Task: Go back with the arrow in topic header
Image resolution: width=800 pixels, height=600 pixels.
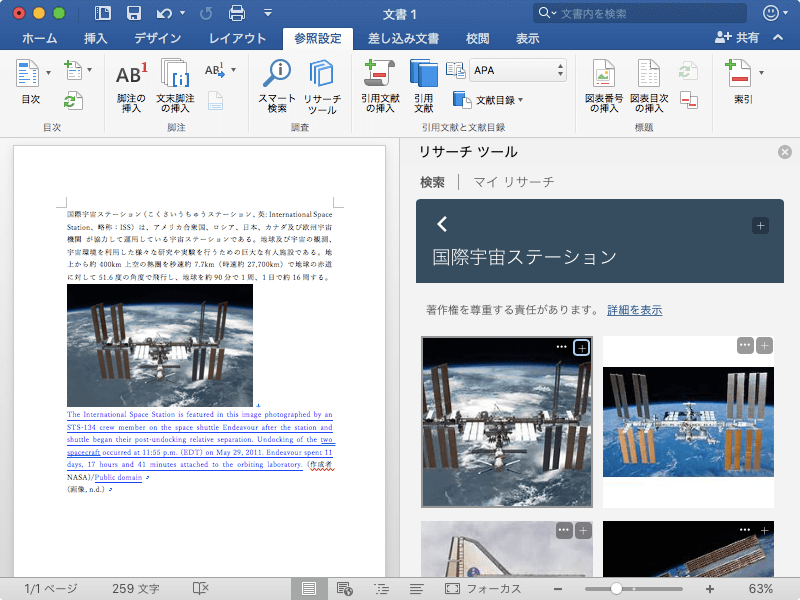Action: (x=442, y=224)
